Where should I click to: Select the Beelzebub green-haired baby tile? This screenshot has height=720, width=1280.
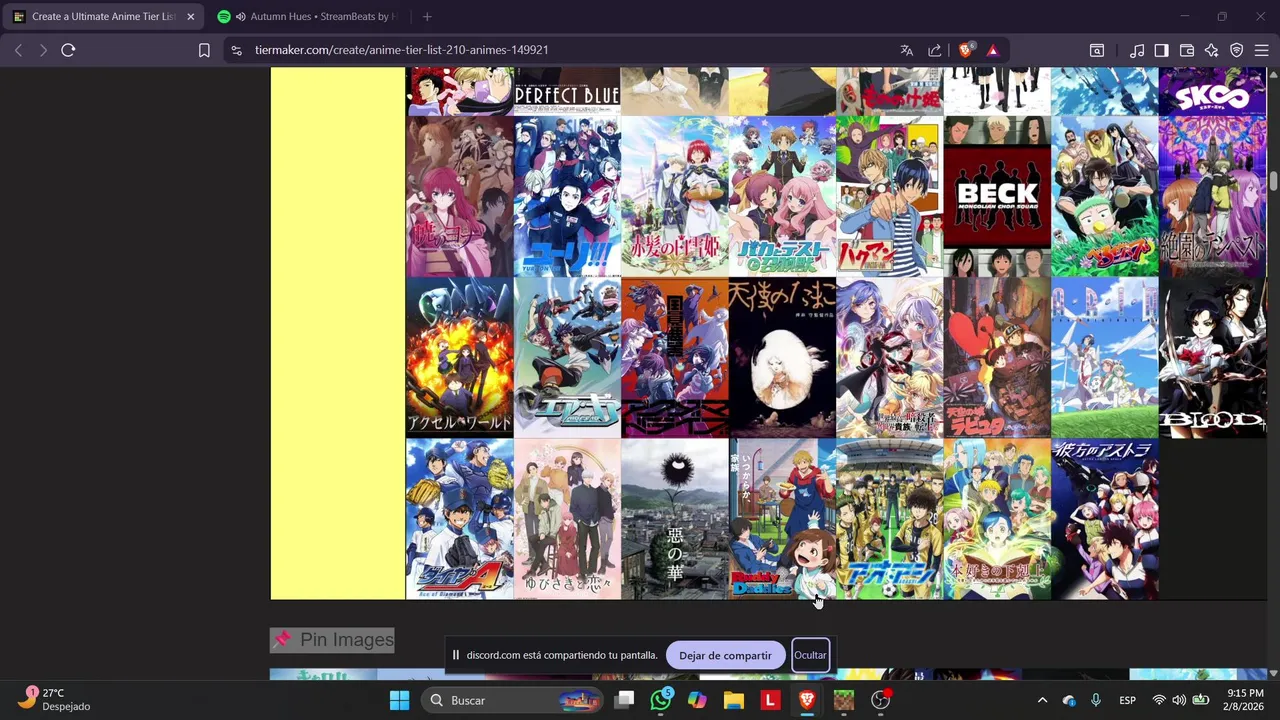coord(1105,197)
